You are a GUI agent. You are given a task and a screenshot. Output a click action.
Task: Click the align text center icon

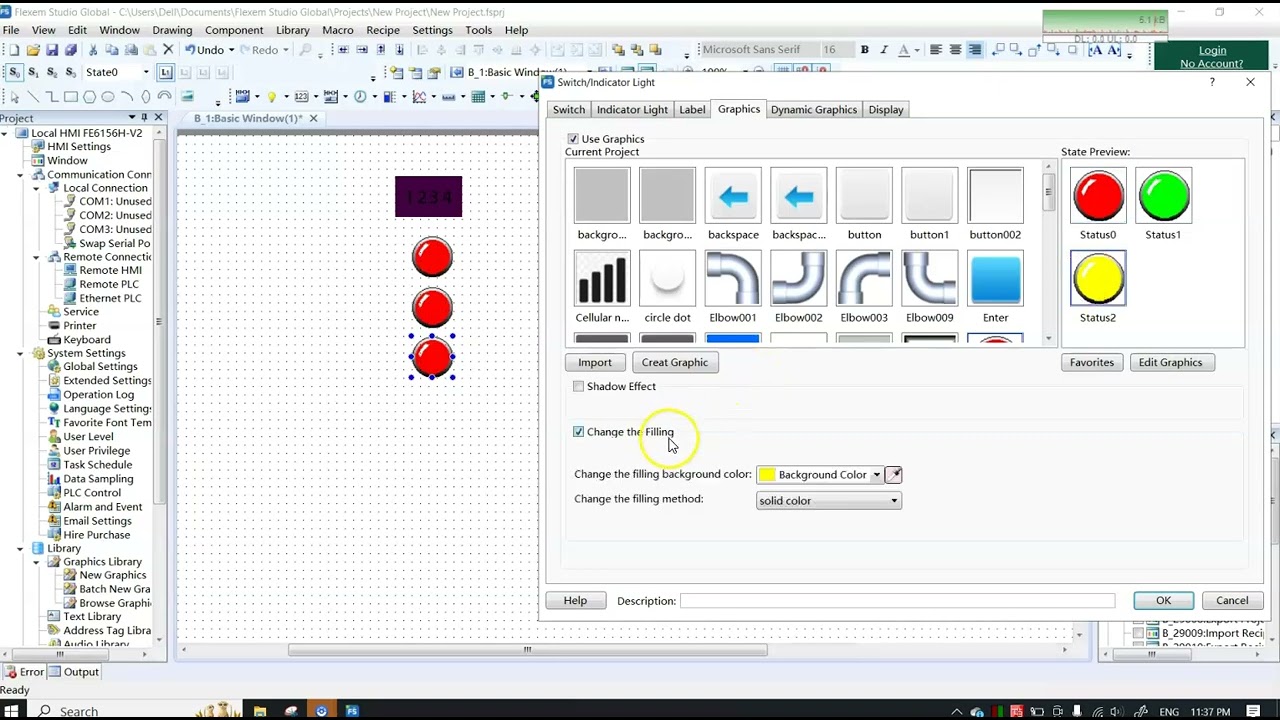click(x=955, y=50)
